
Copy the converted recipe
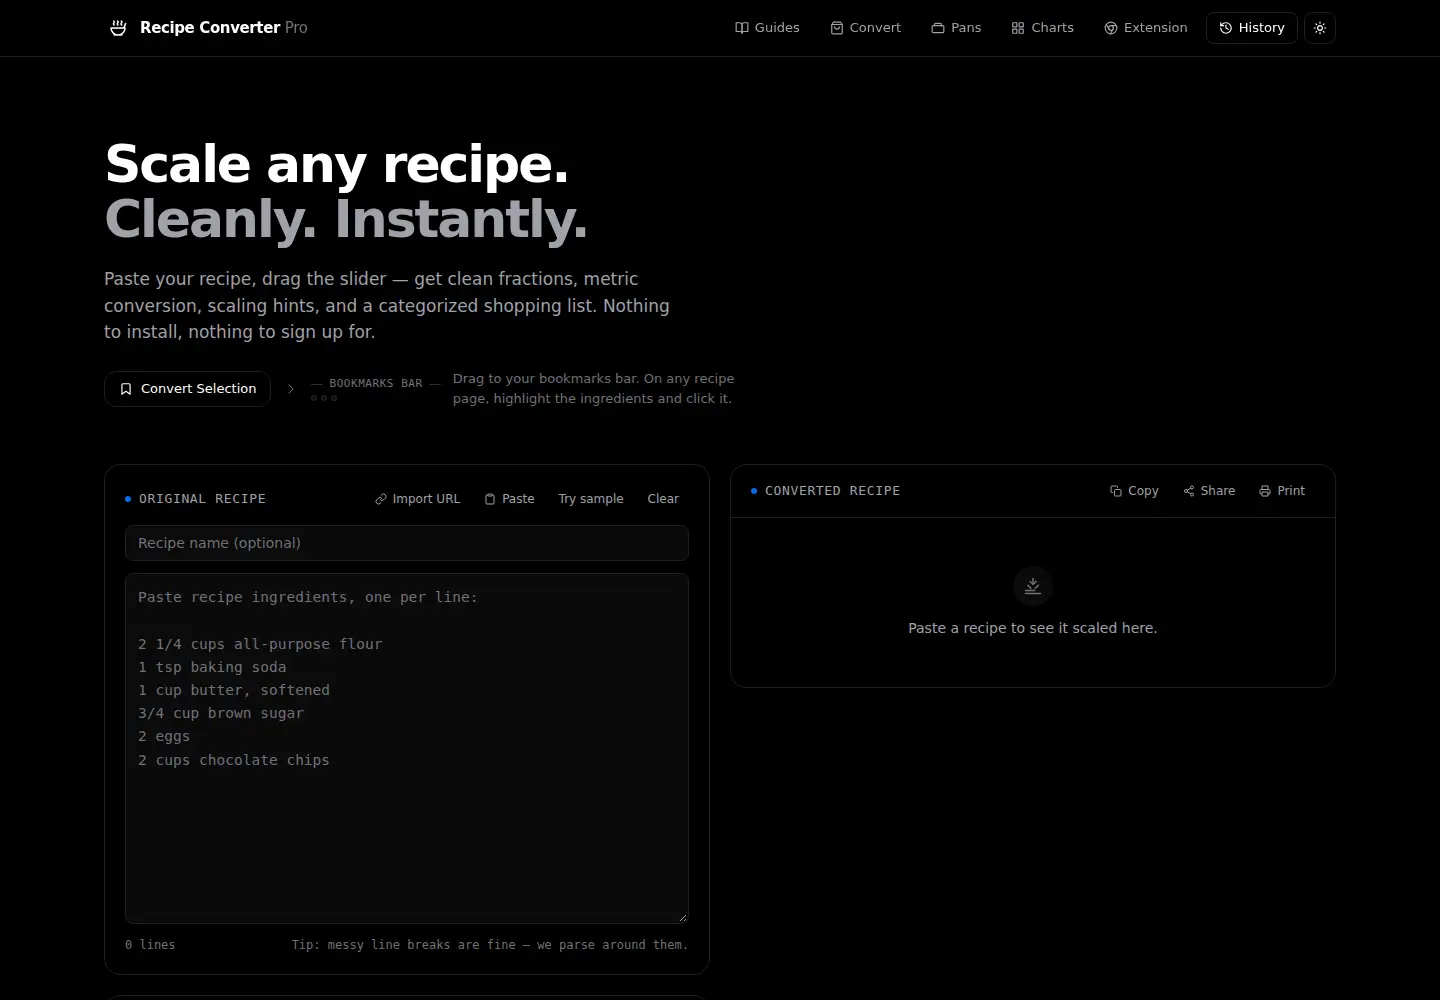click(x=1134, y=491)
